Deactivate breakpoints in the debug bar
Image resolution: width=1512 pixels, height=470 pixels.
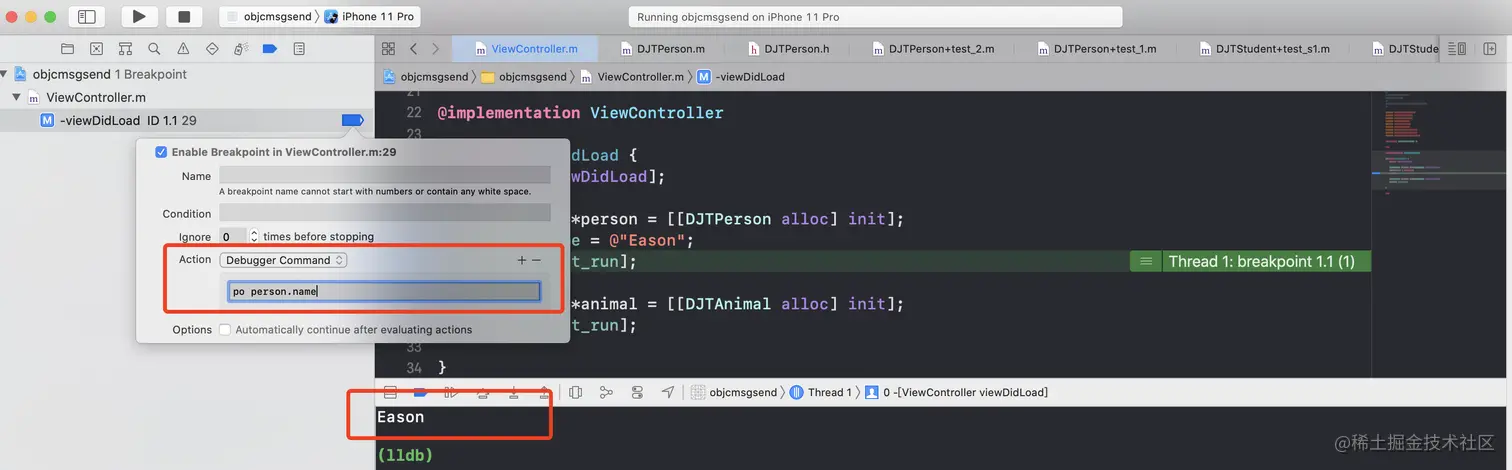coord(421,392)
